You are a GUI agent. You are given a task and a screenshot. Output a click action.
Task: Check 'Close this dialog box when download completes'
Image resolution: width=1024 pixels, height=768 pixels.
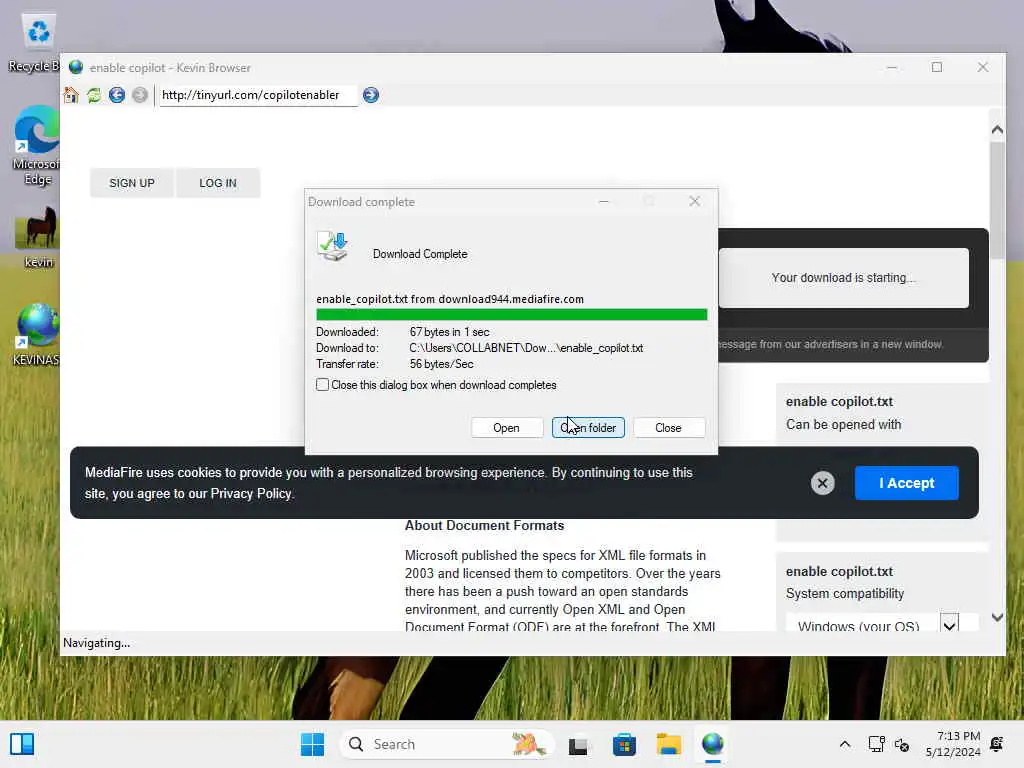[x=323, y=385]
